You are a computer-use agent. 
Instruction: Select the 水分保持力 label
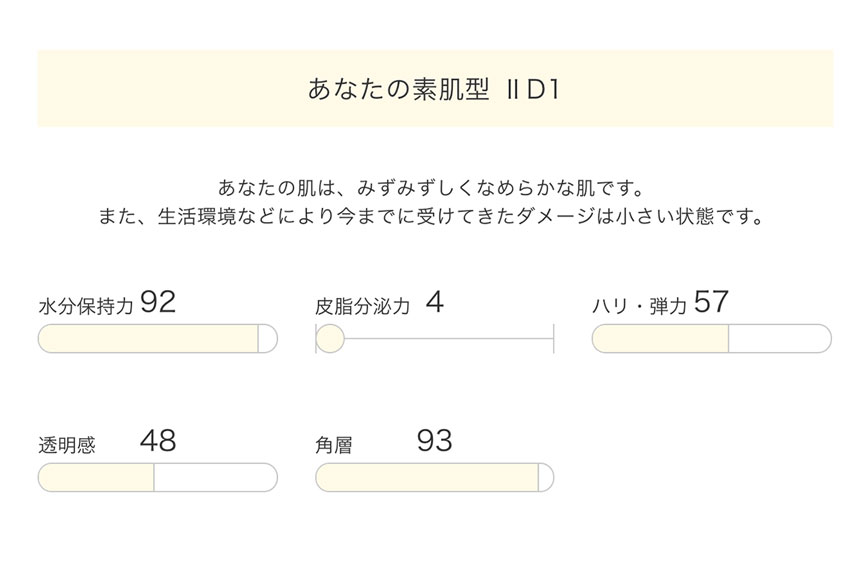(85, 307)
